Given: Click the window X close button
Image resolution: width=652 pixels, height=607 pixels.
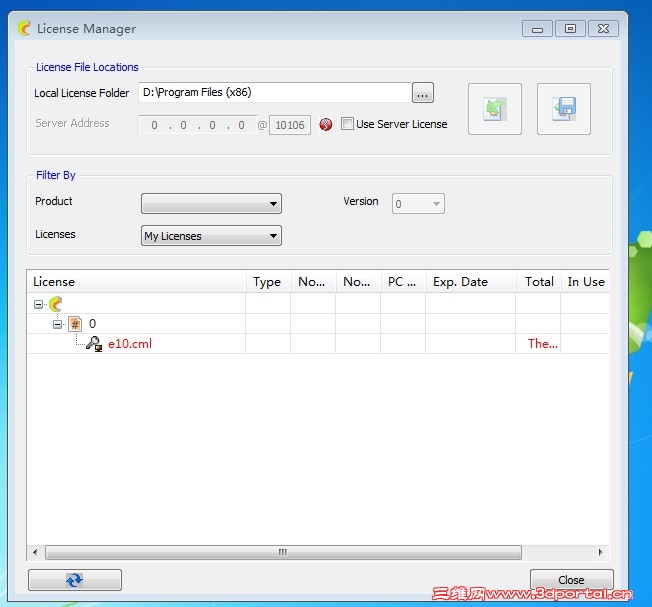Looking at the screenshot, I should pos(603,29).
